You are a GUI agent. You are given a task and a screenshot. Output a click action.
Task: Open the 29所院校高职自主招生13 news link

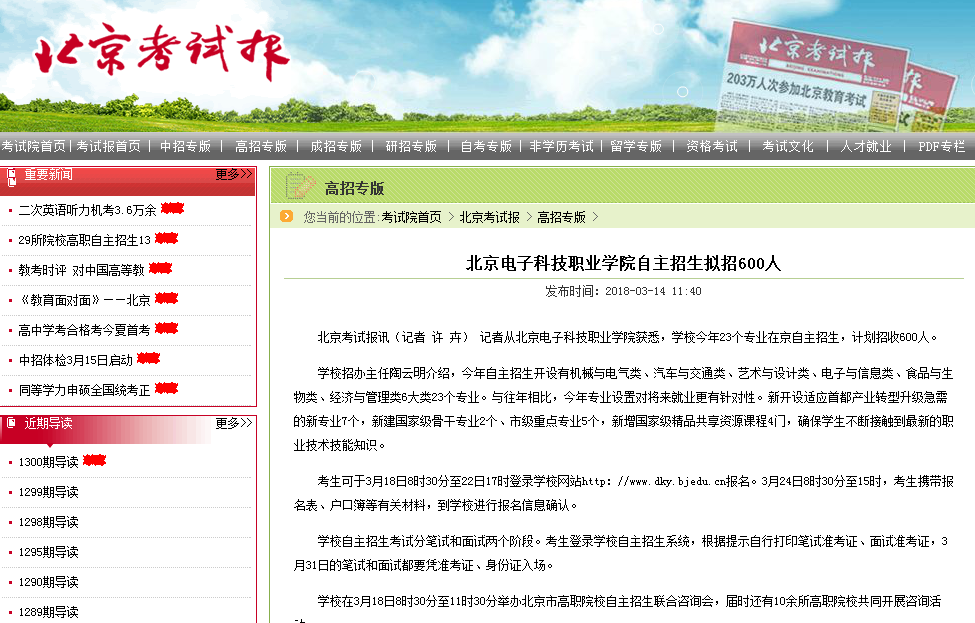[84, 240]
